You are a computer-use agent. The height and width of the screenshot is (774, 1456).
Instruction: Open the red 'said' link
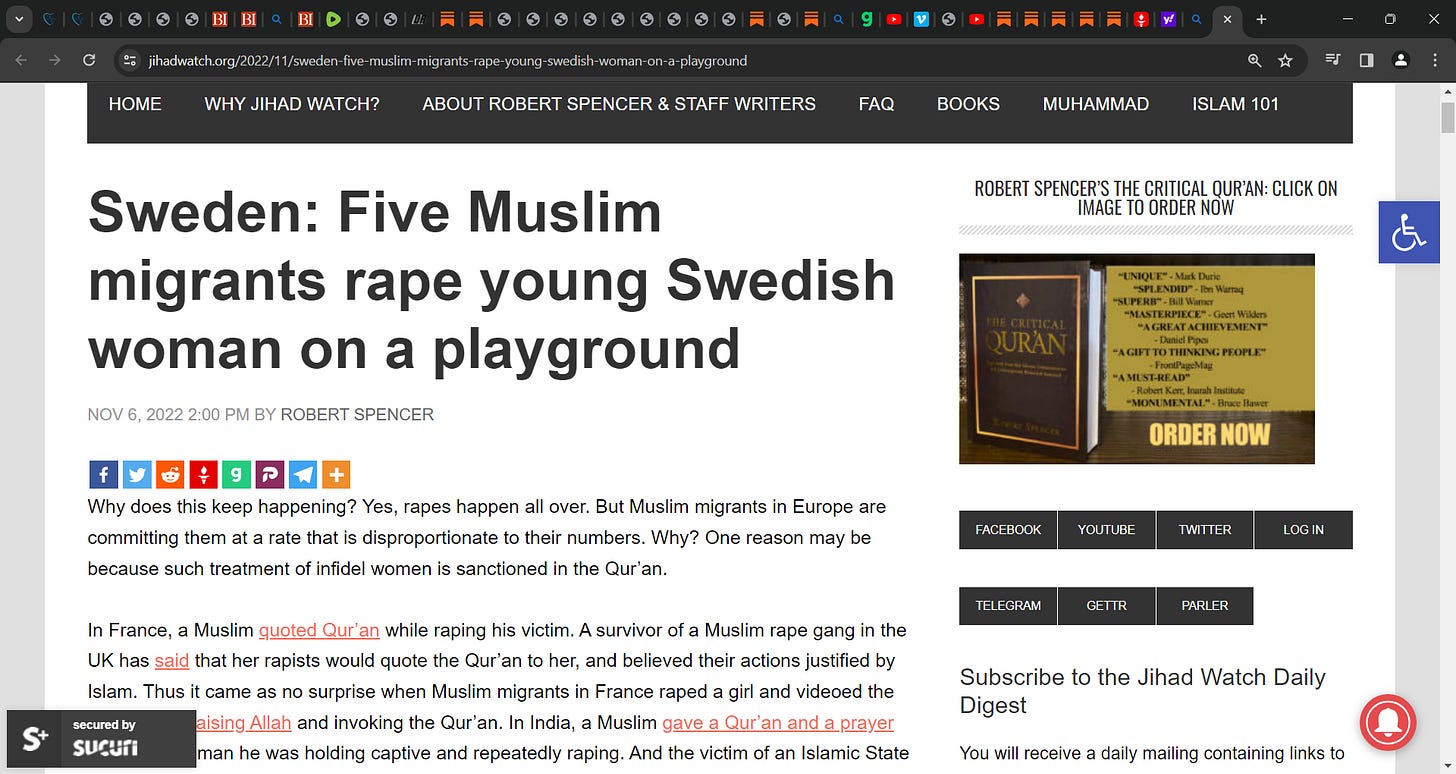pos(172,661)
